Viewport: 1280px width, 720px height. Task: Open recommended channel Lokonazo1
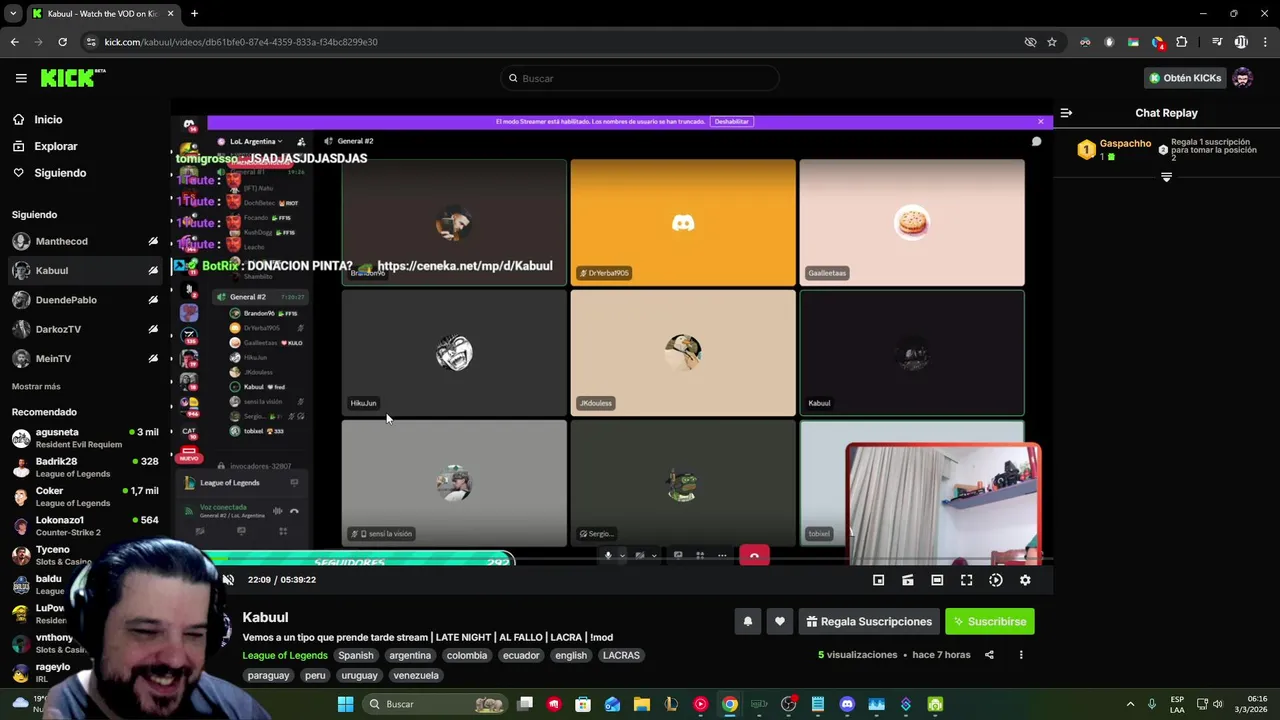[85, 526]
